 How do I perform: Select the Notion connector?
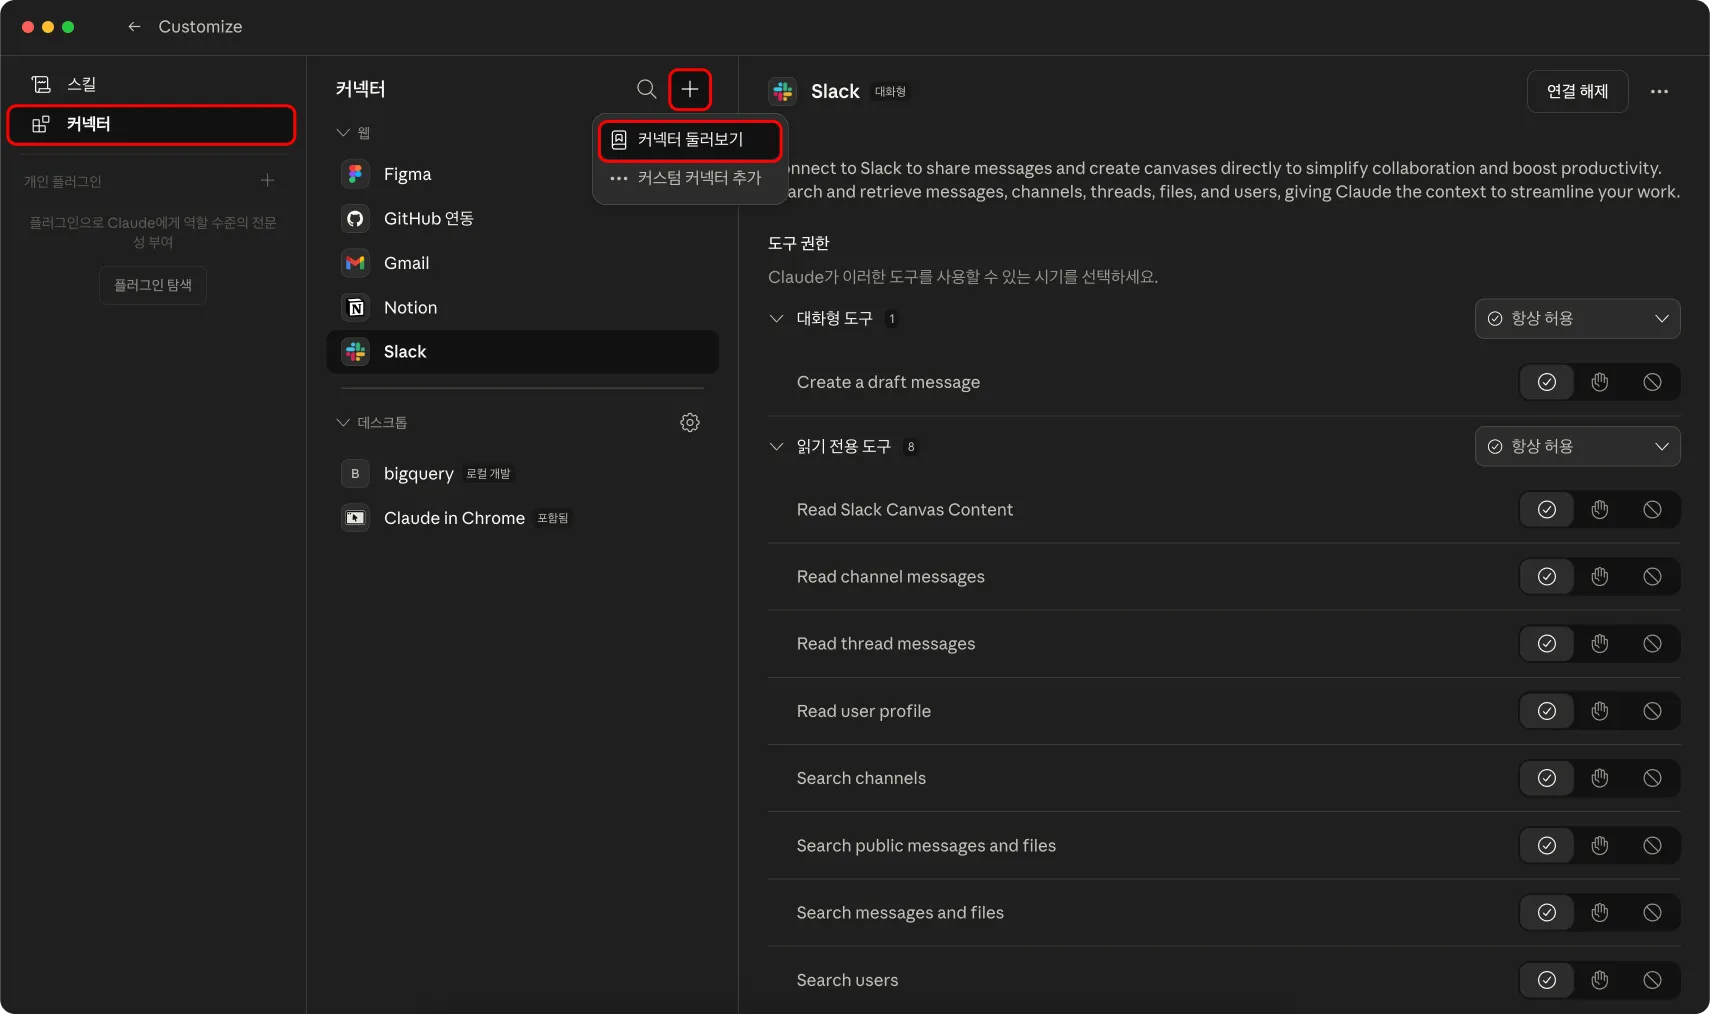[x=522, y=307]
